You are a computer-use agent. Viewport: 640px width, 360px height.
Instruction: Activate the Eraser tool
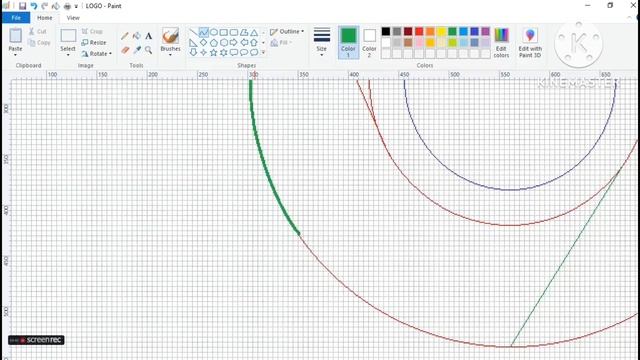(x=125, y=50)
